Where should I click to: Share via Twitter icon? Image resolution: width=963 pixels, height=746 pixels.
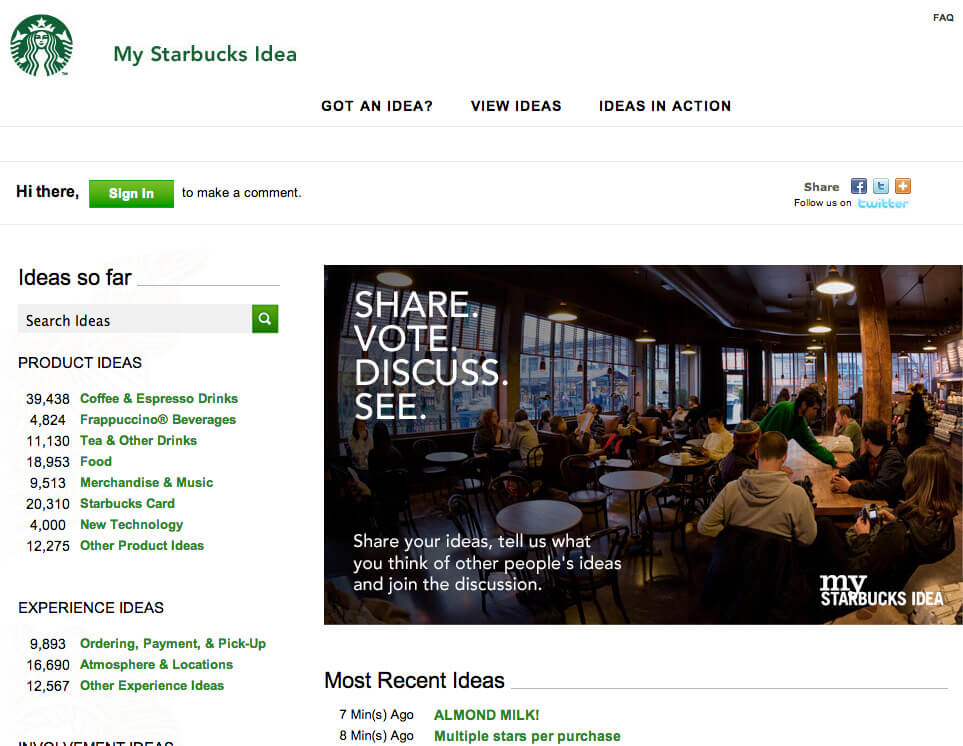(x=881, y=186)
